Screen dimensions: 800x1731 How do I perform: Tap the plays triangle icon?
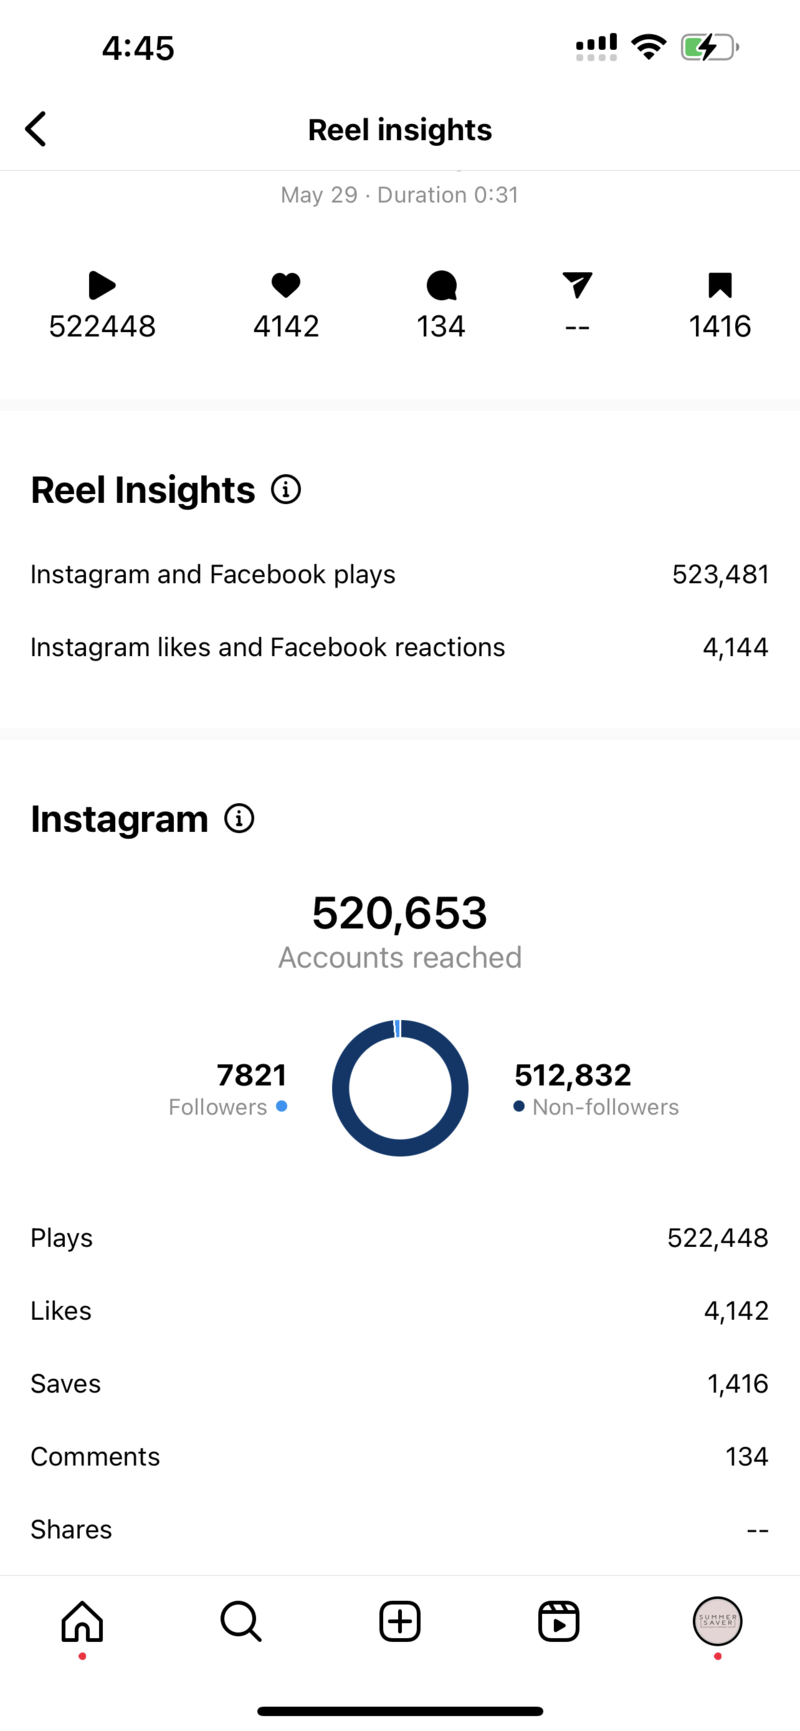click(x=102, y=286)
